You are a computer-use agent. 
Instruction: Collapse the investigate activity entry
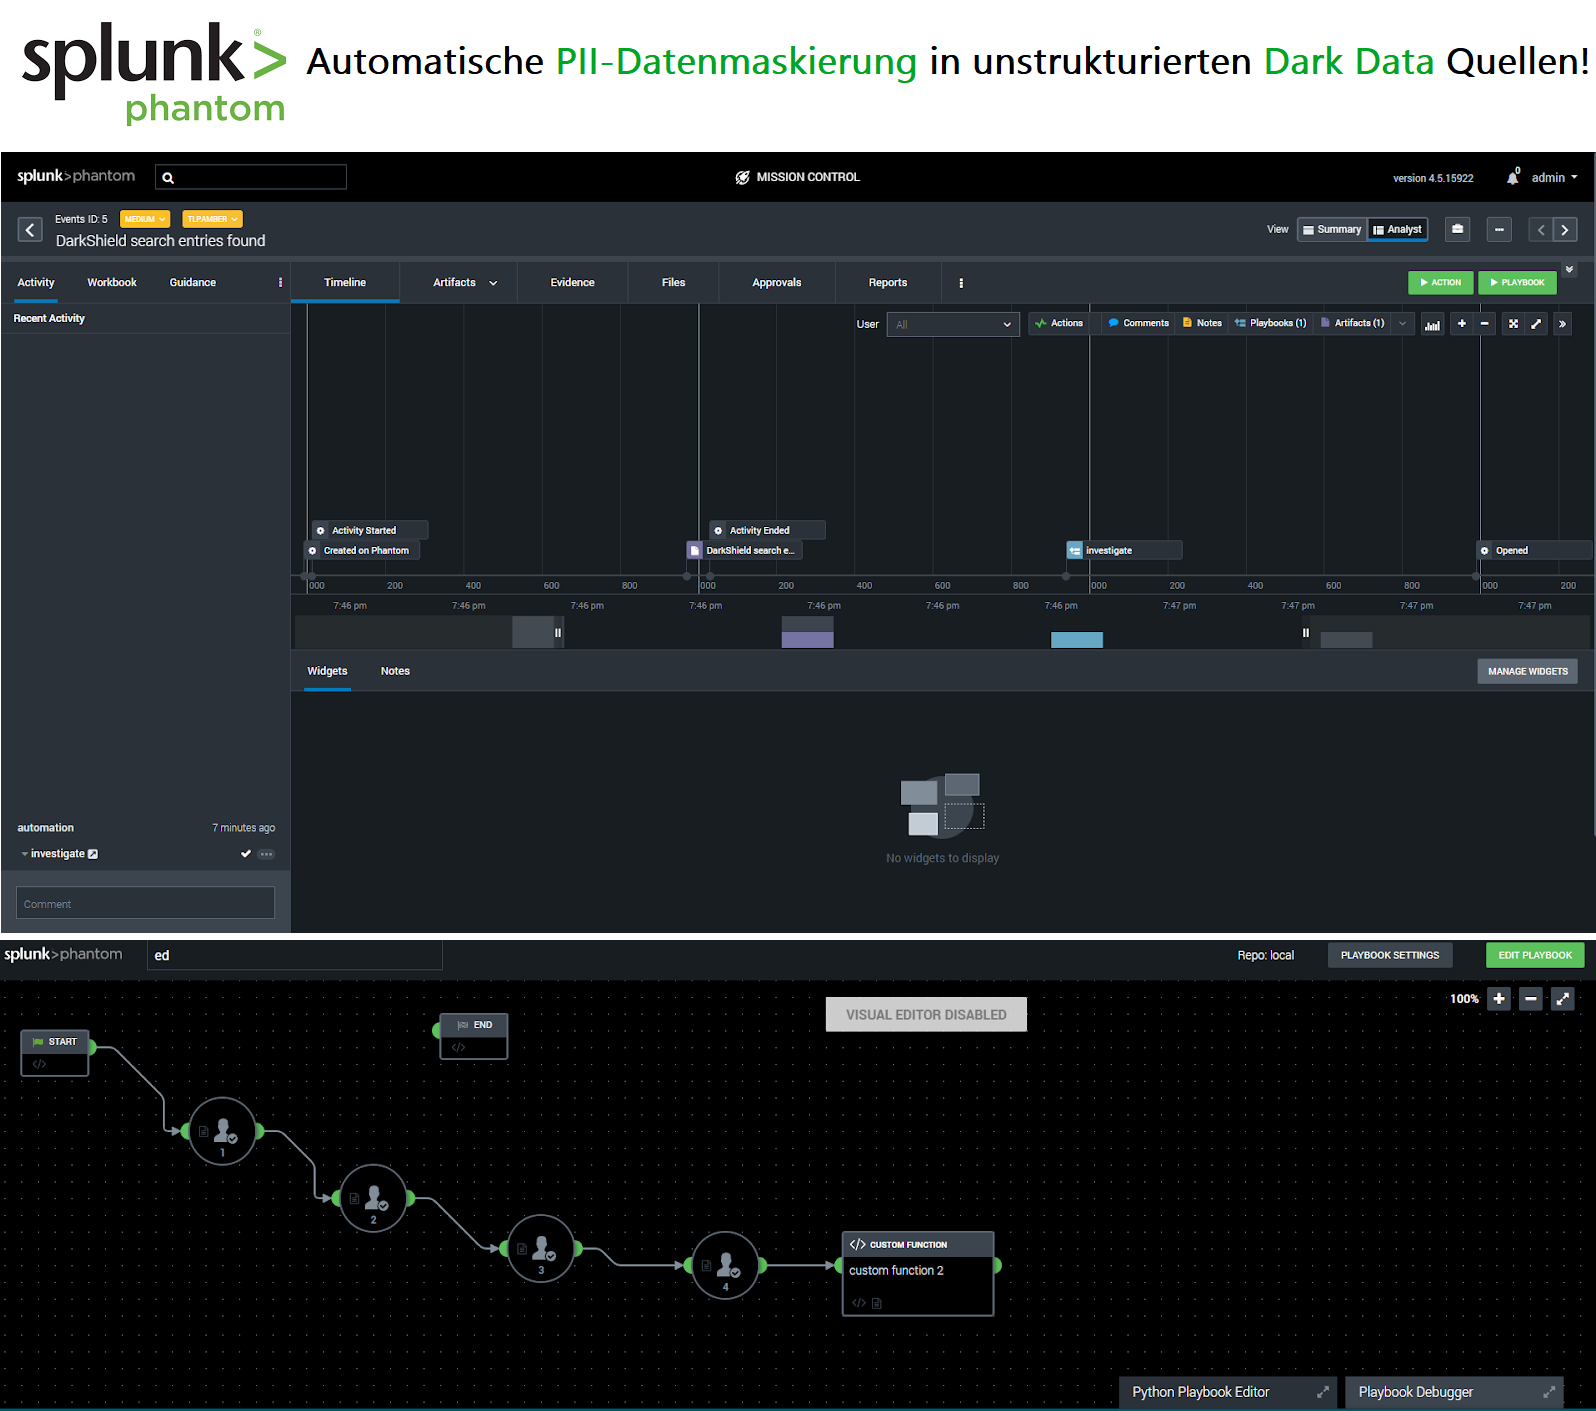[x=24, y=854]
